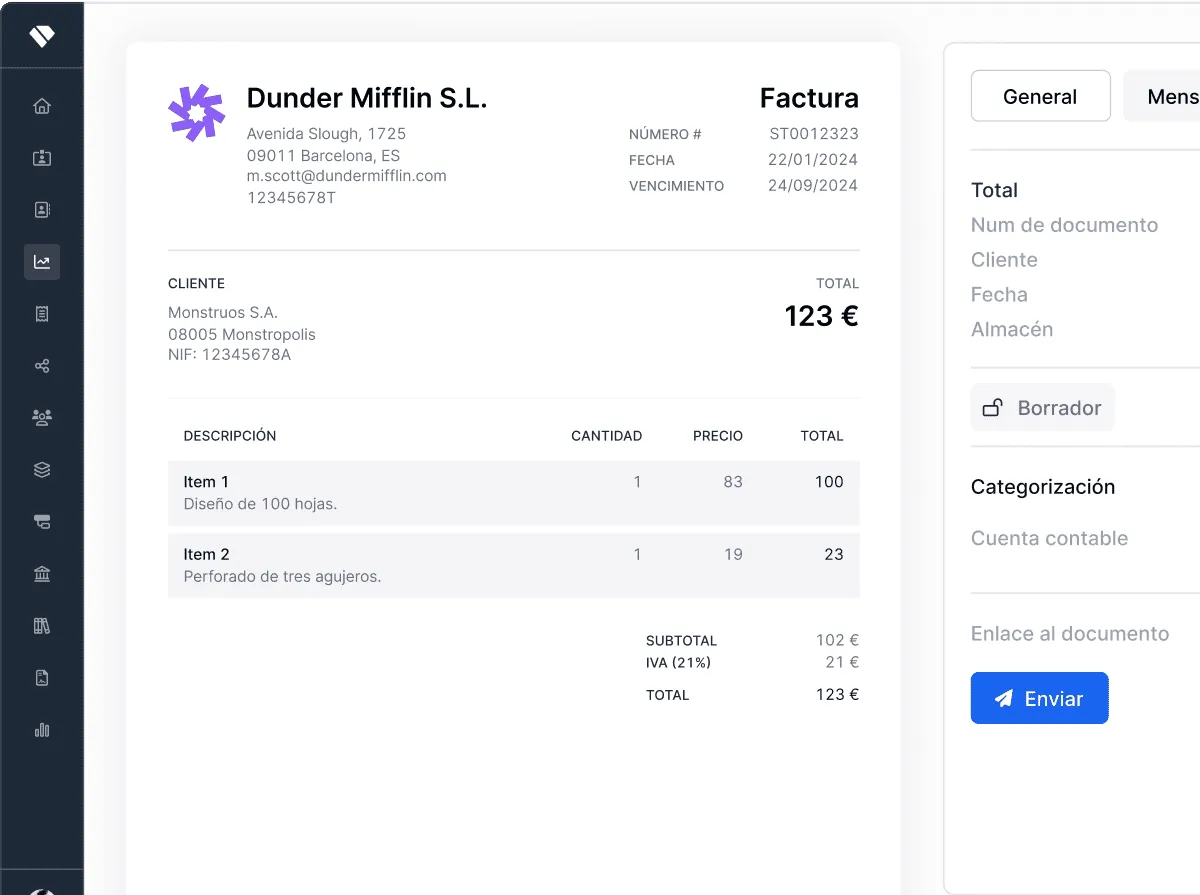This screenshot has height=895, width=1200.
Task: Click the Diseño de 100 hojas description
Action: (260, 504)
